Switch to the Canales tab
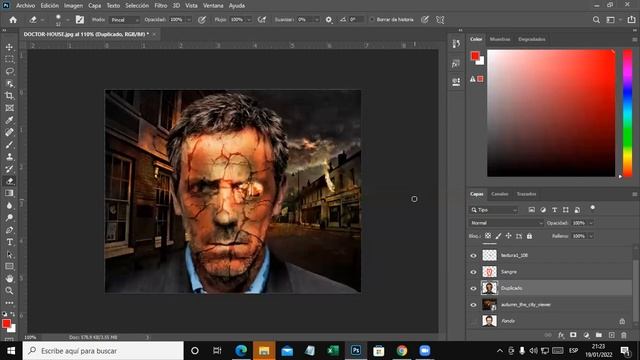 click(x=500, y=194)
